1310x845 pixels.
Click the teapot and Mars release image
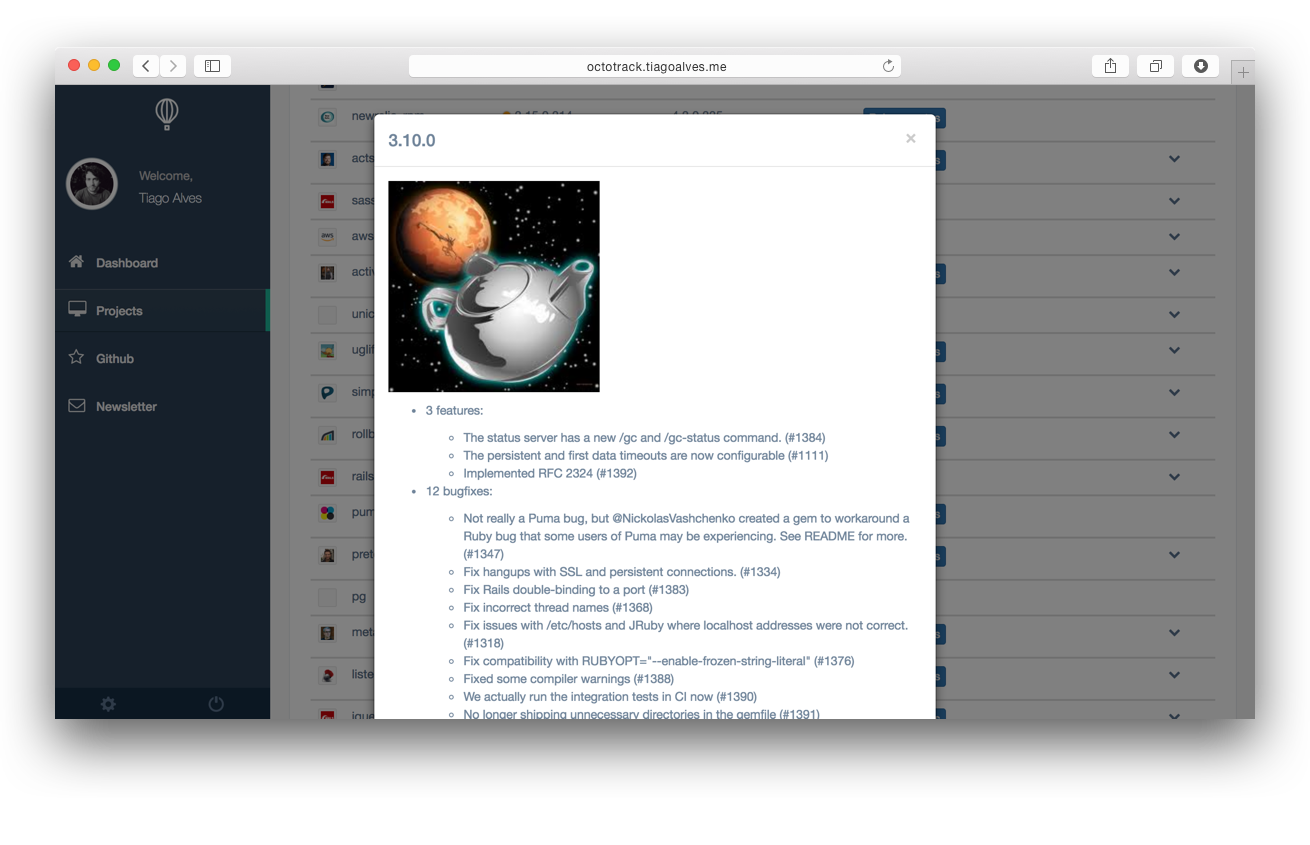pyautogui.click(x=494, y=286)
